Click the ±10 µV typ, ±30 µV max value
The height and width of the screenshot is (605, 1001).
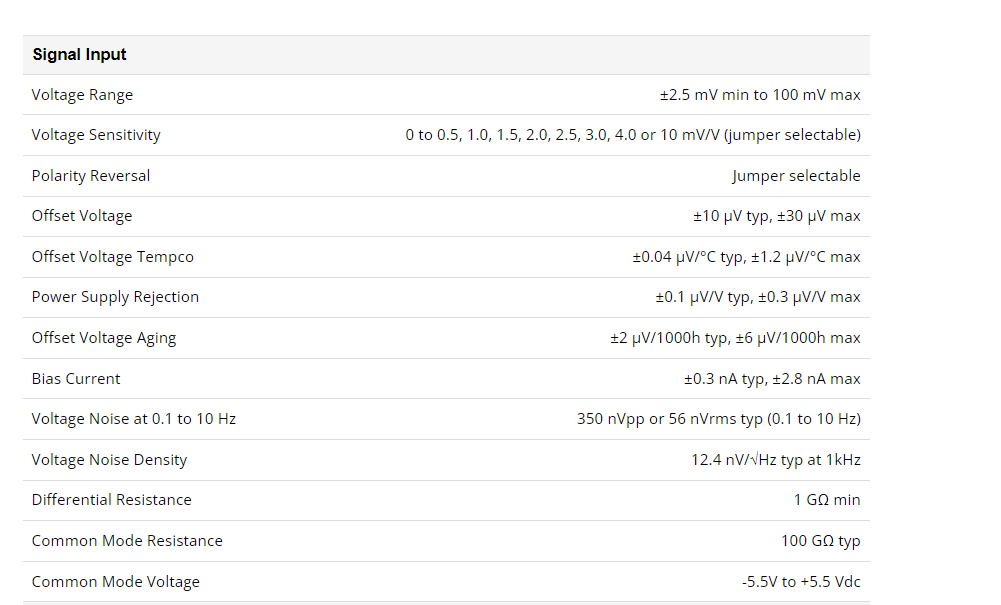(x=776, y=216)
